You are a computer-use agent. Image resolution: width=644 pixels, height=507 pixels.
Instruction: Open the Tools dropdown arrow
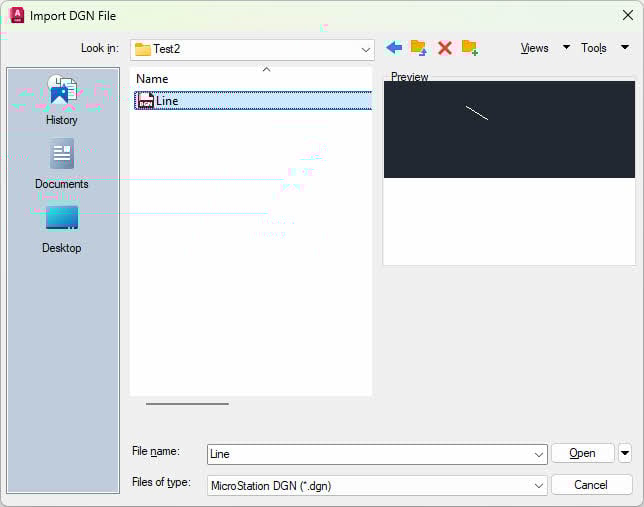point(625,47)
